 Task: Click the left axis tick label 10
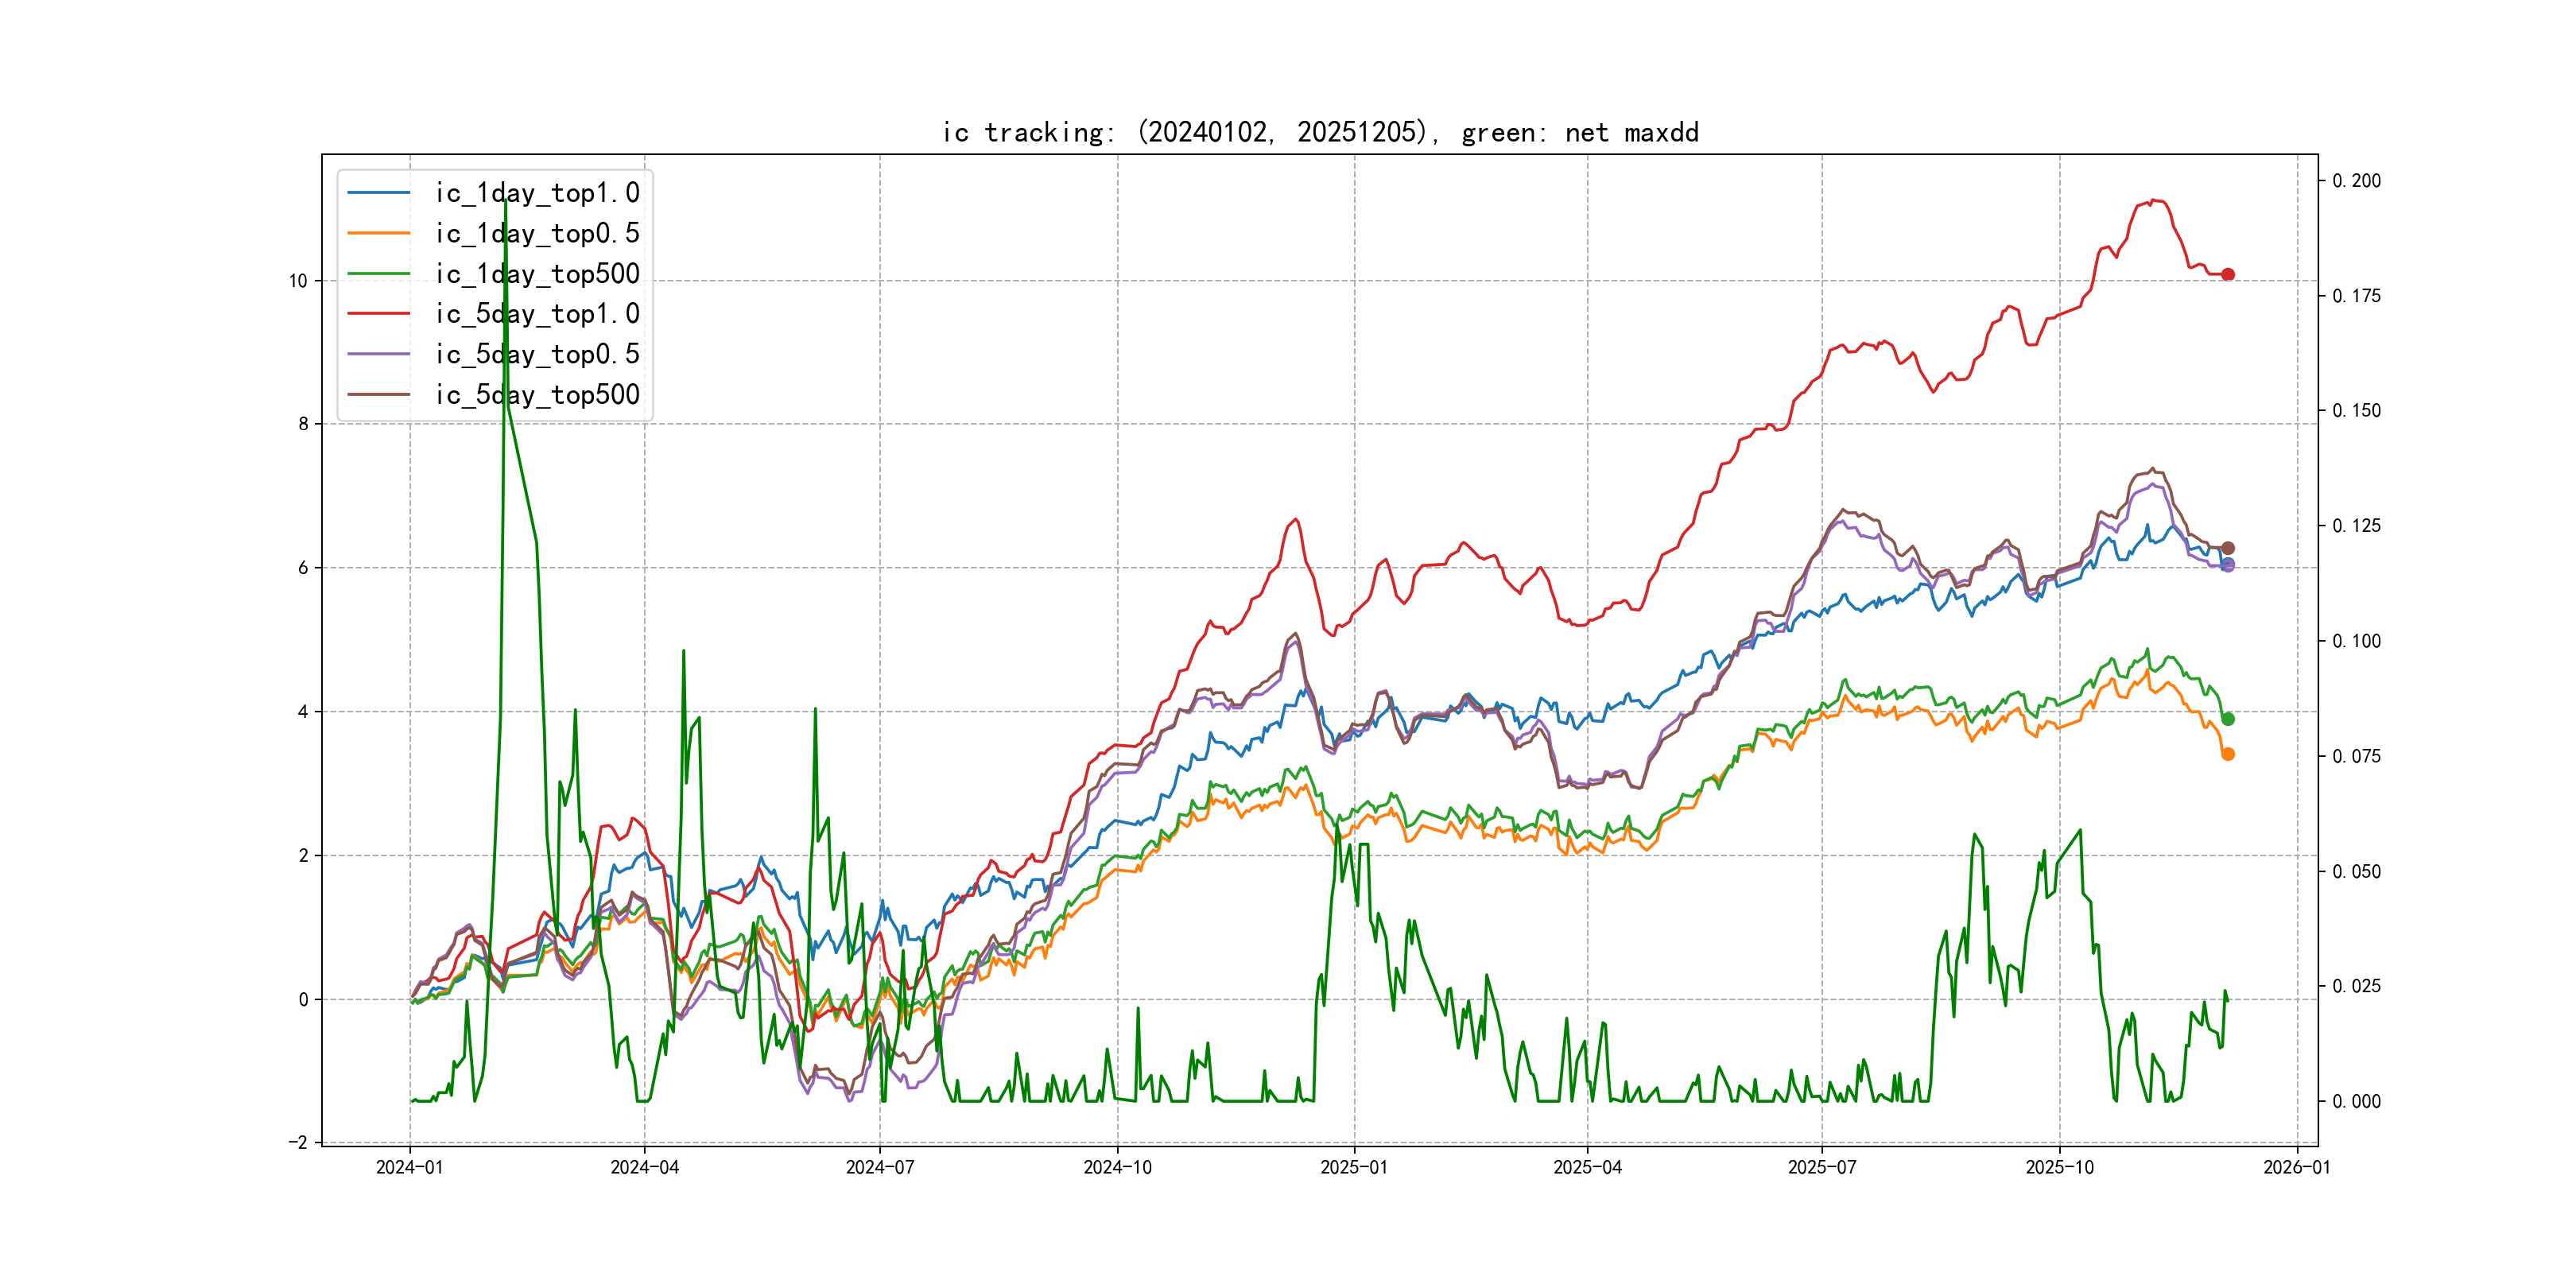tap(298, 281)
